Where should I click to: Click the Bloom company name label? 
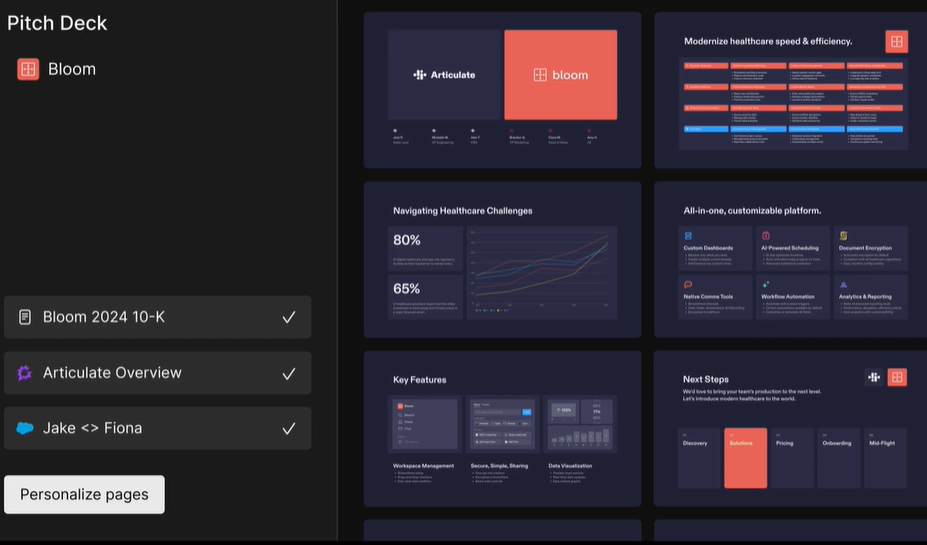pos(72,69)
